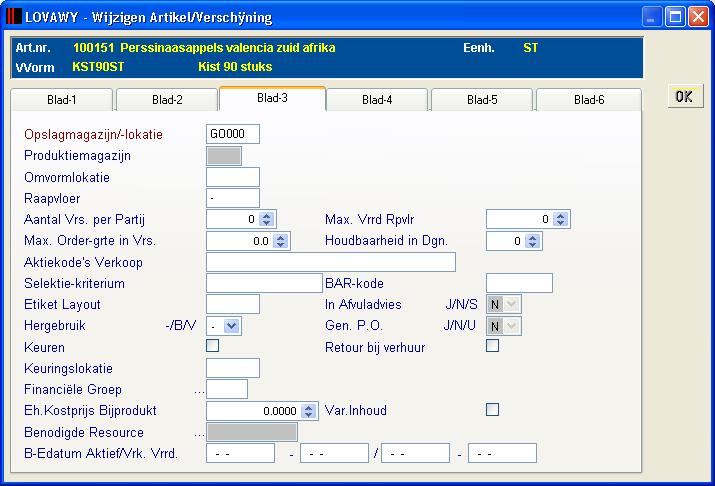
Task: Go to the Blad-5 tab
Action: coord(482,100)
